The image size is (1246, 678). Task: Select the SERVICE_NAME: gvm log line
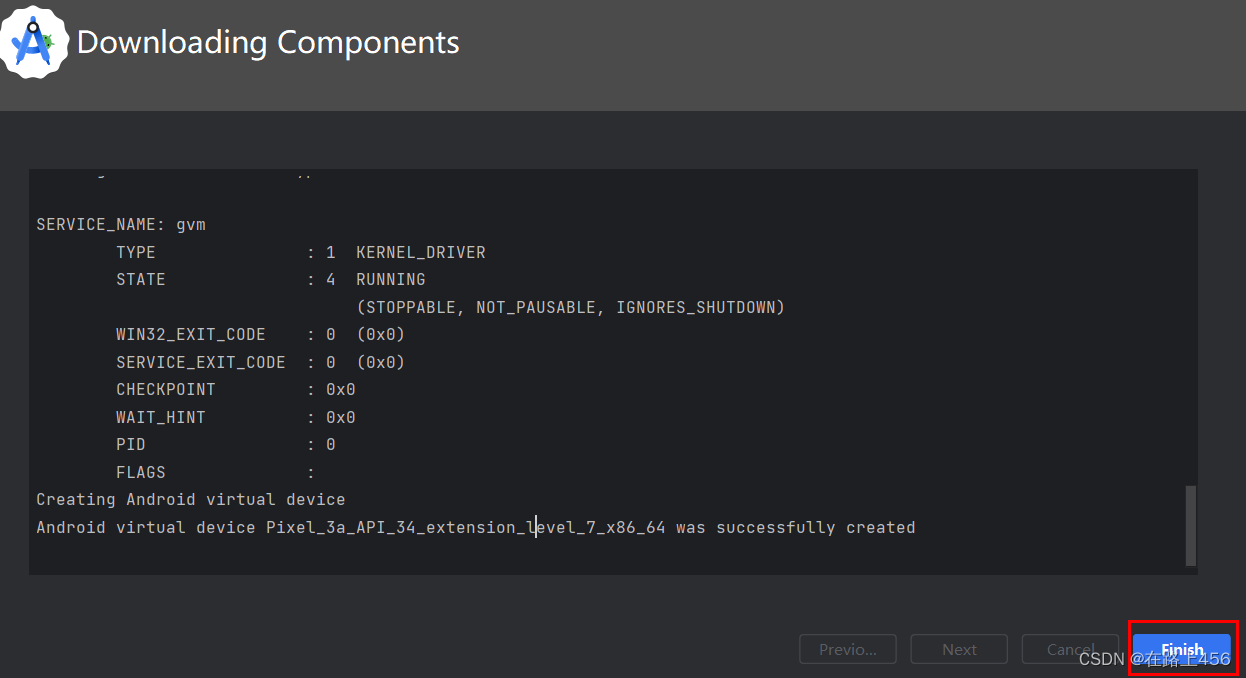click(x=120, y=224)
